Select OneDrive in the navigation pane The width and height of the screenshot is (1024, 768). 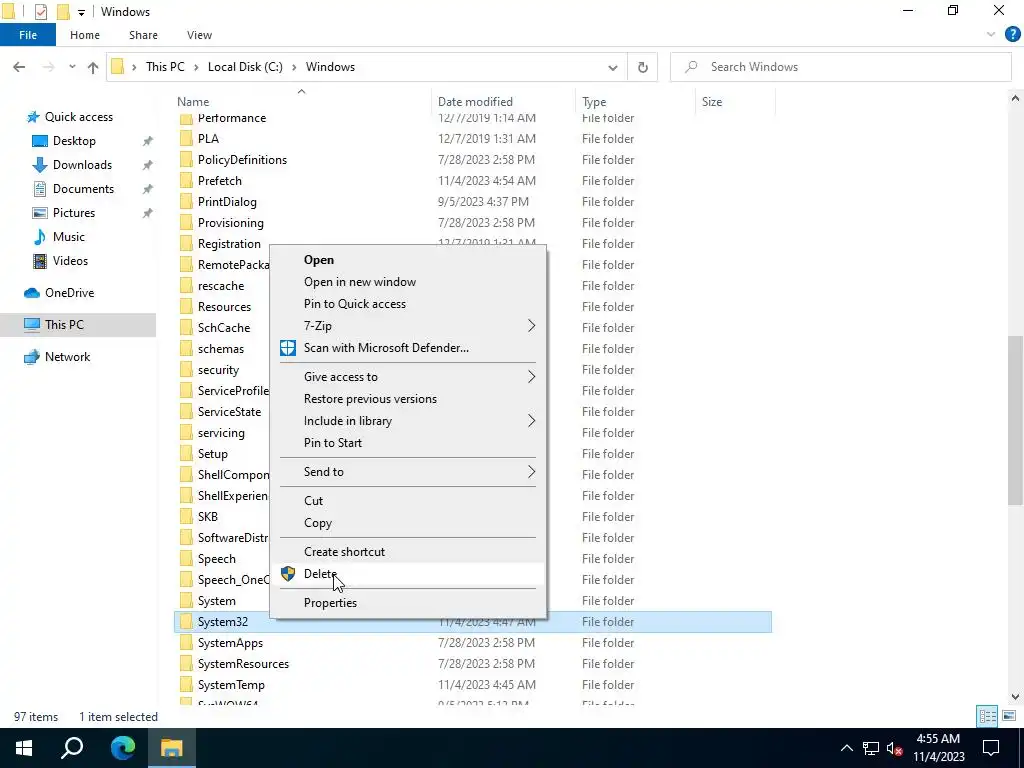(x=69, y=293)
